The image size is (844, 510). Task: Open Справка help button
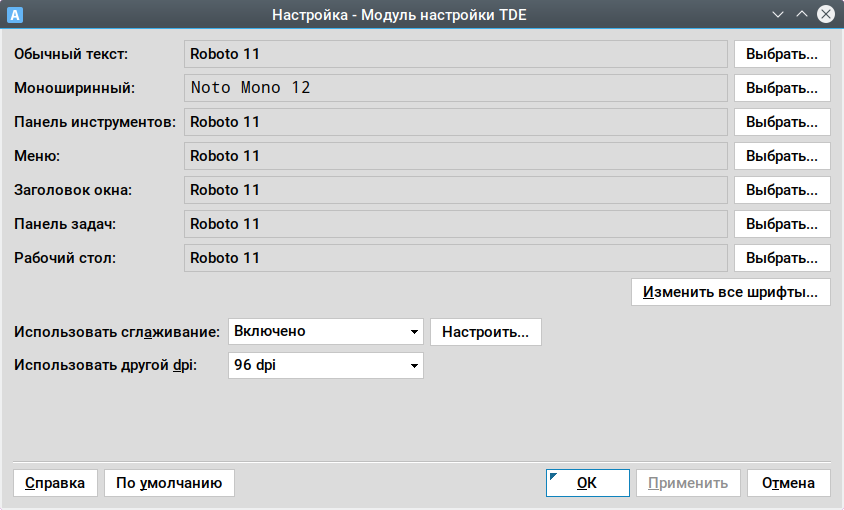55,483
